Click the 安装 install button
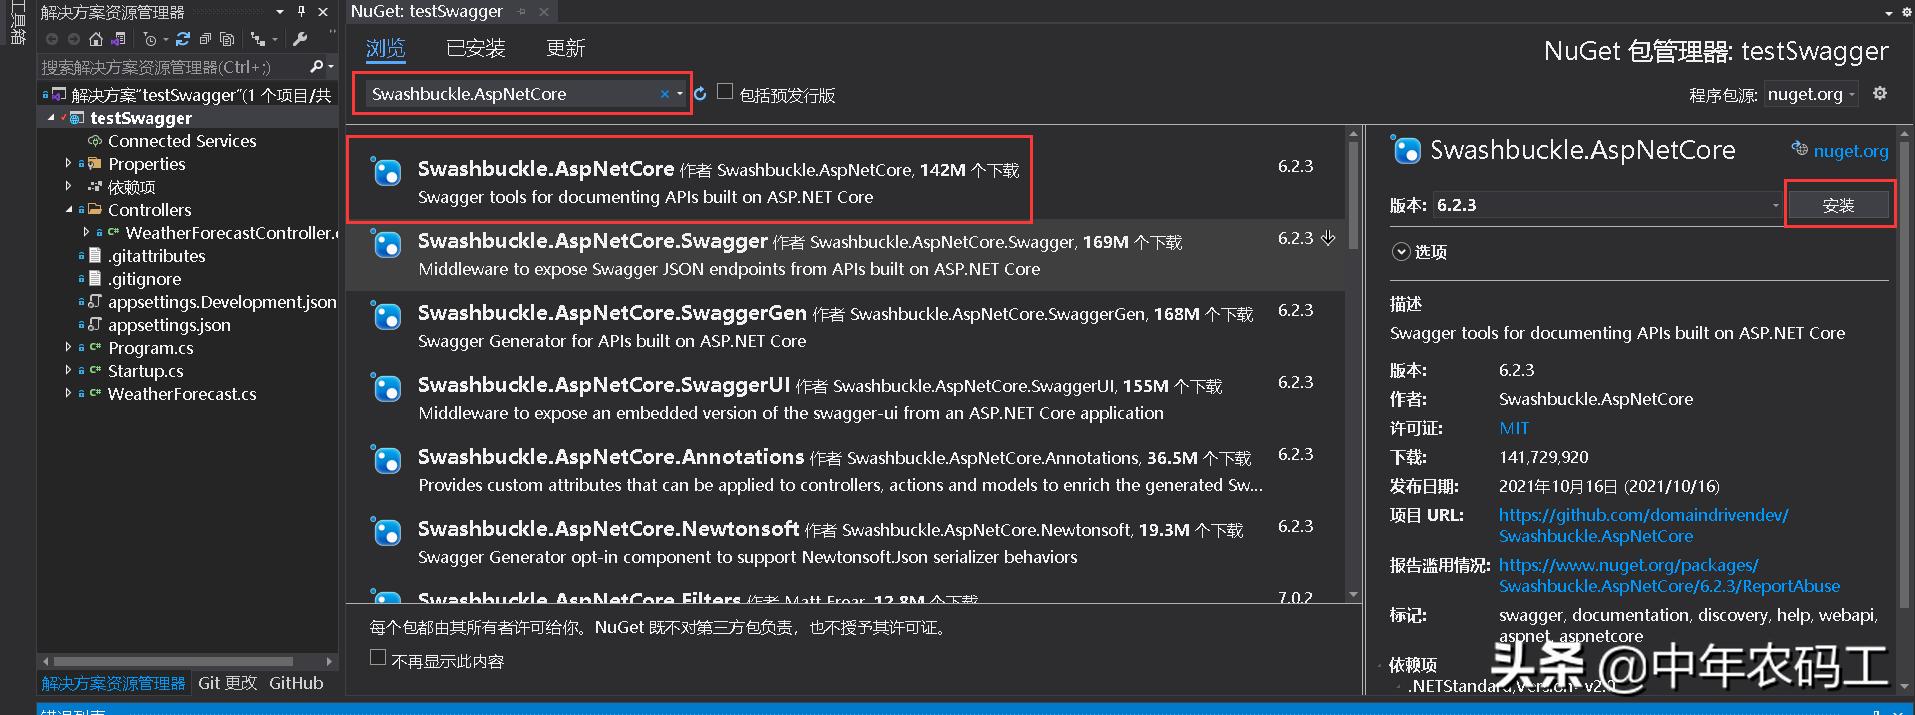 [1838, 205]
